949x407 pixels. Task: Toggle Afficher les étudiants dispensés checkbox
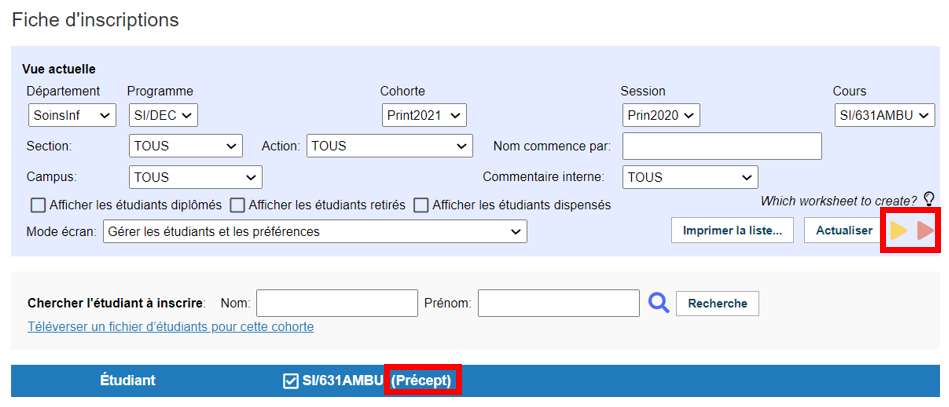421,205
